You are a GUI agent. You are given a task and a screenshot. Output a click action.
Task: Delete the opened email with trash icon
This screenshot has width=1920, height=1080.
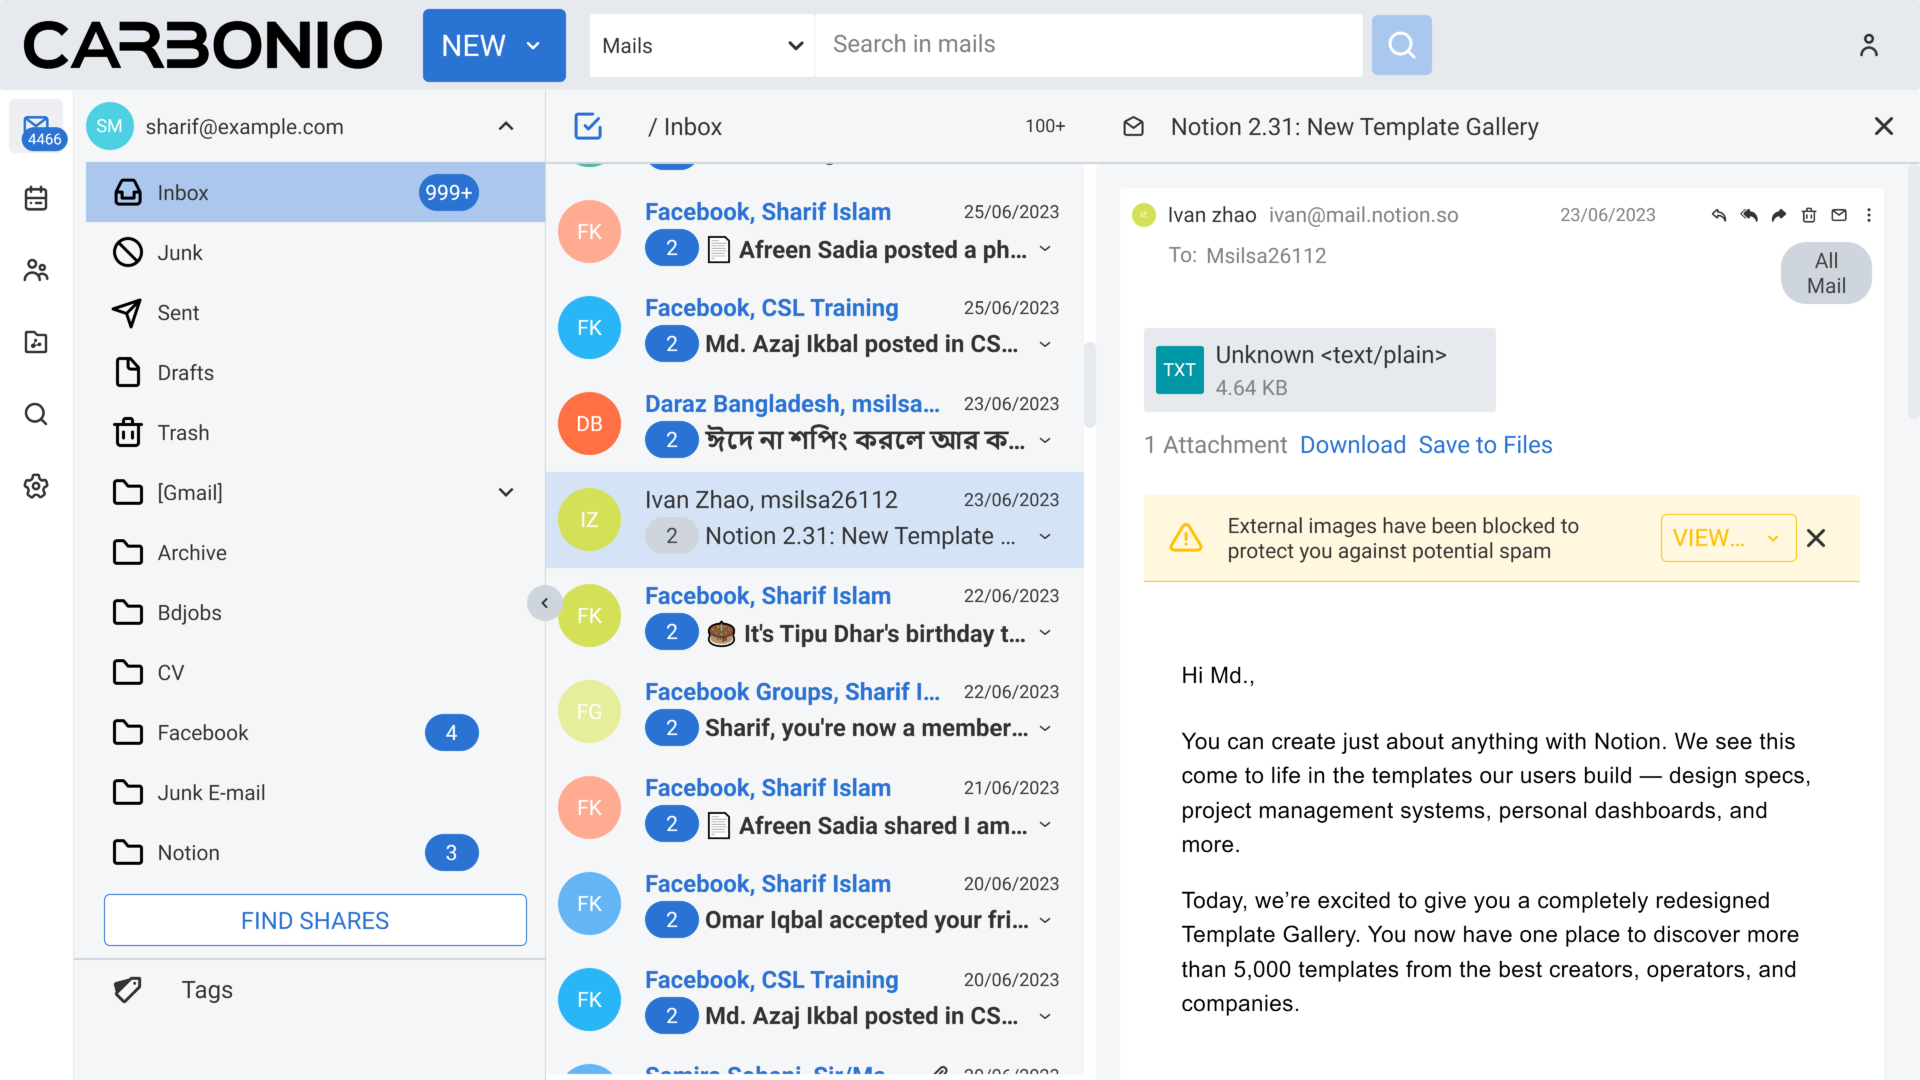tap(1808, 215)
